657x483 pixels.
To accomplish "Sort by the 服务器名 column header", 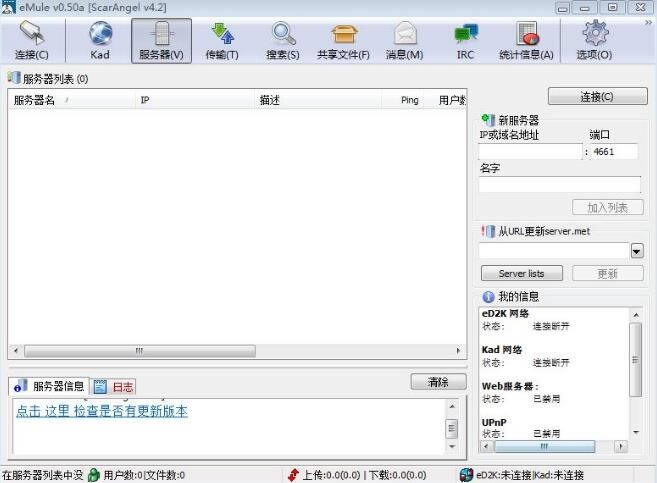I will coord(72,100).
